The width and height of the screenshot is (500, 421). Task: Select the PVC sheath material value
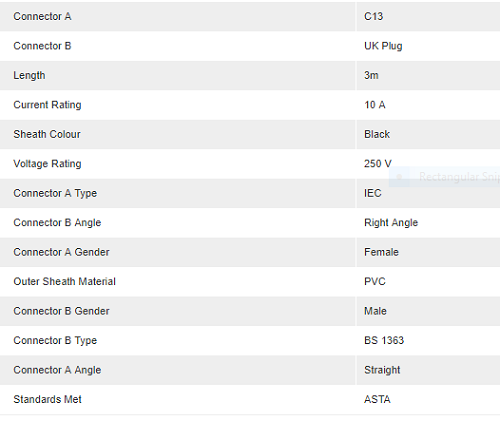tap(375, 281)
